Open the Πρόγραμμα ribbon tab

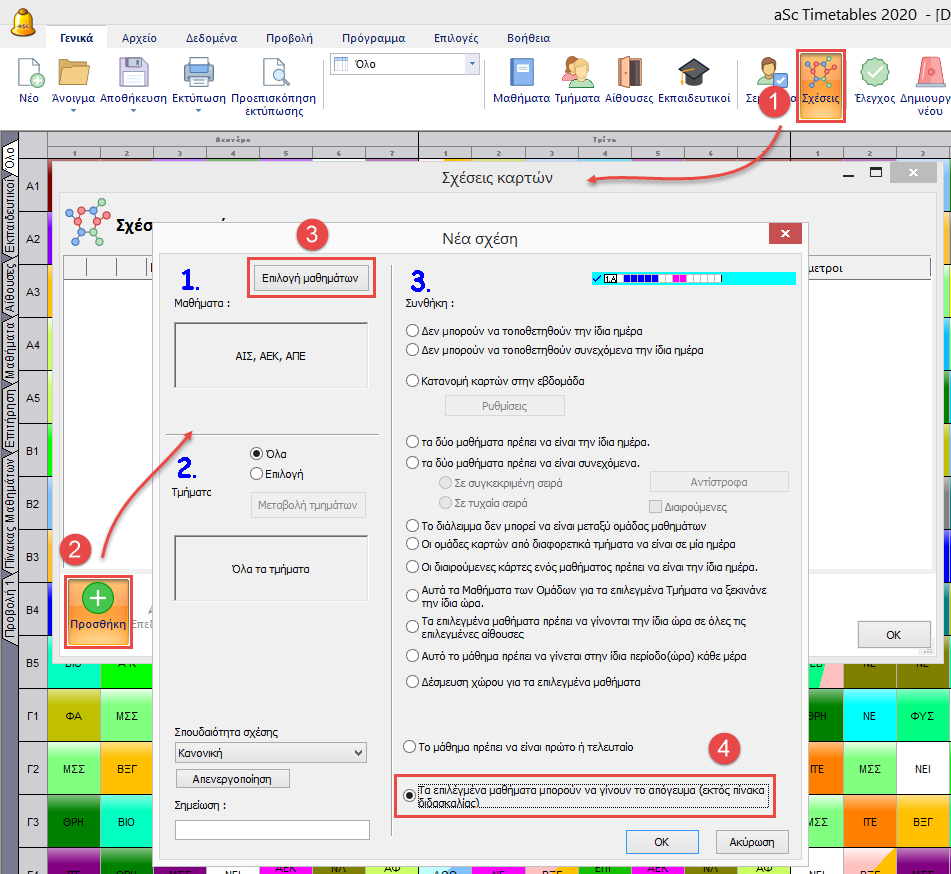click(x=373, y=38)
